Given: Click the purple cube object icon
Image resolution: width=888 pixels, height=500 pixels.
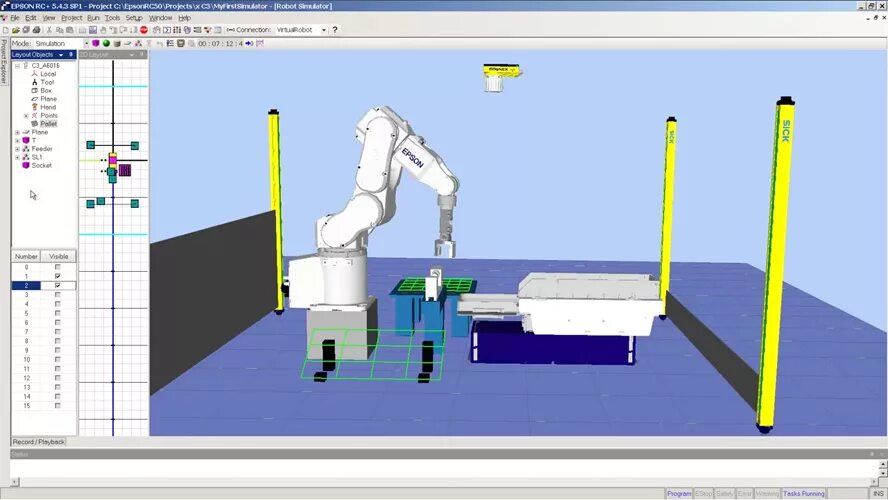Looking at the screenshot, I should click(x=96, y=44).
